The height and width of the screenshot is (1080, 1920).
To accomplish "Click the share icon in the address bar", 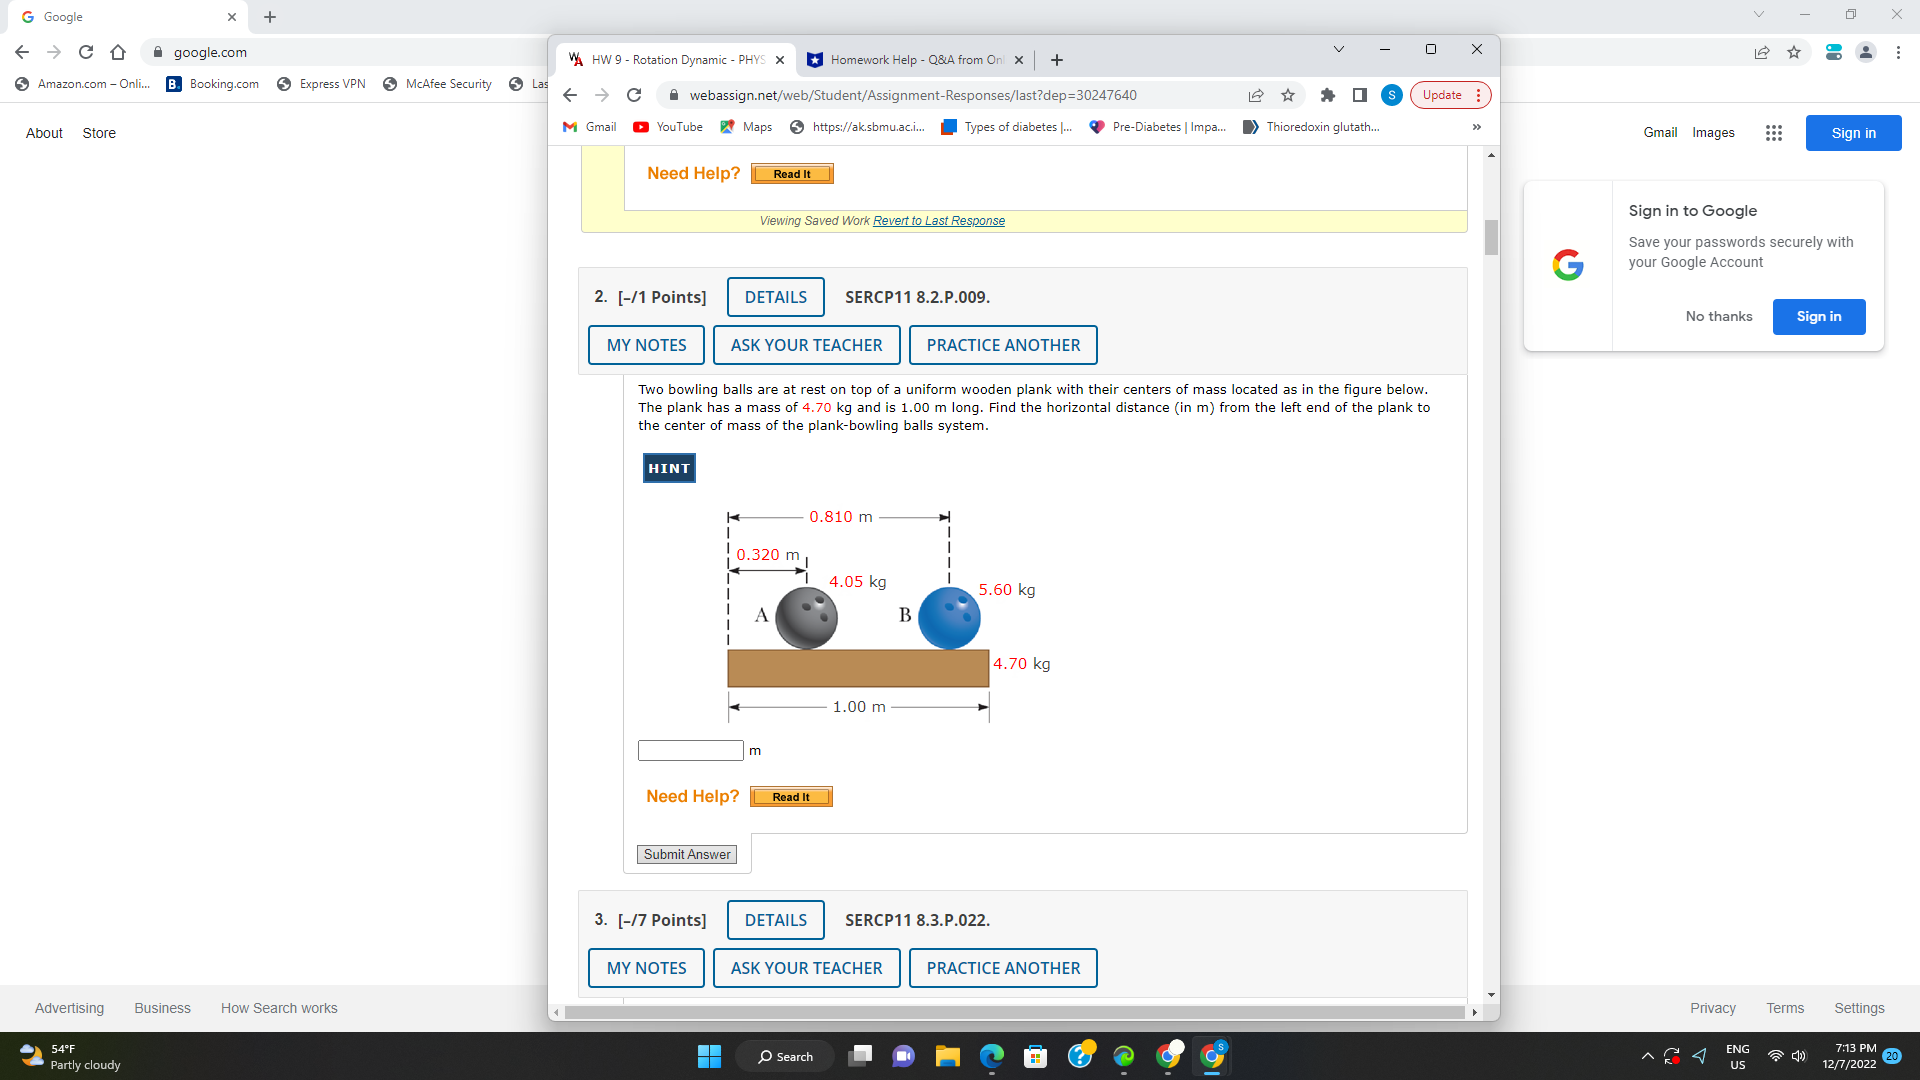I will (x=1256, y=95).
